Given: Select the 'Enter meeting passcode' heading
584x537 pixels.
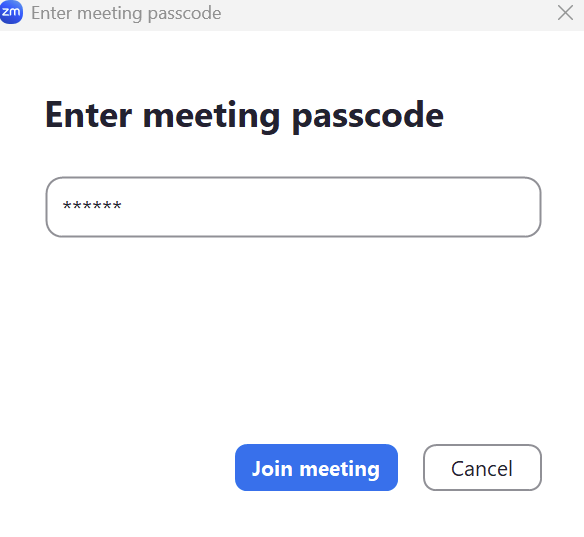Looking at the screenshot, I should (244, 115).
